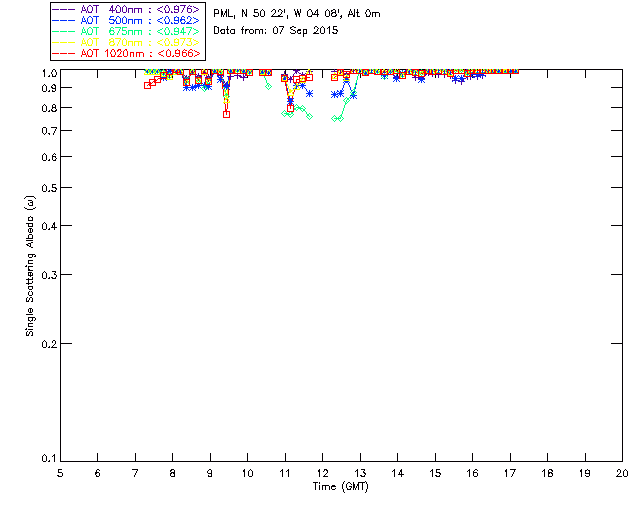Click the AOT 400nm legend entry
The width and height of the screenshot is (640, 512).
click(x=127, y=9)
